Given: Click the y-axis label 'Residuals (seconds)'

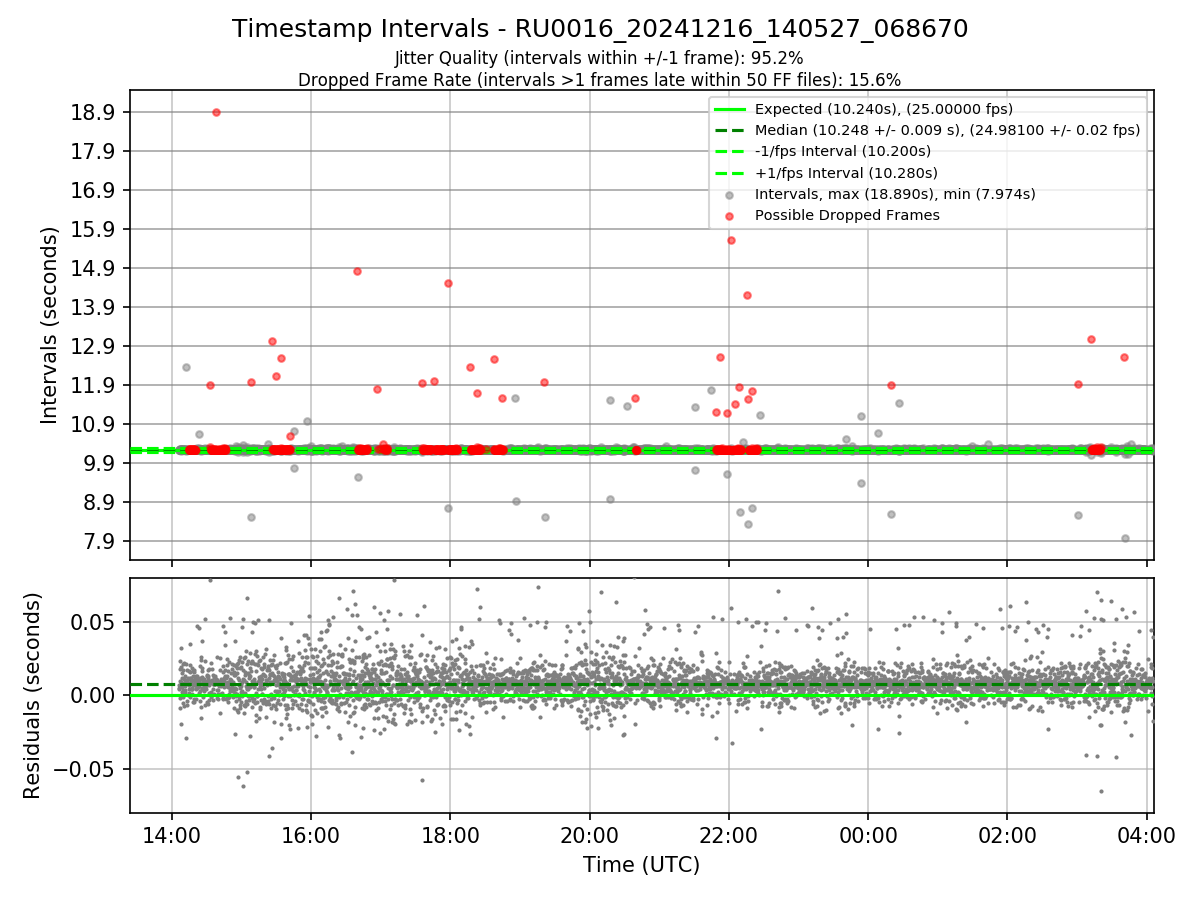Looking at the screenshot, I should click(32, 695).
